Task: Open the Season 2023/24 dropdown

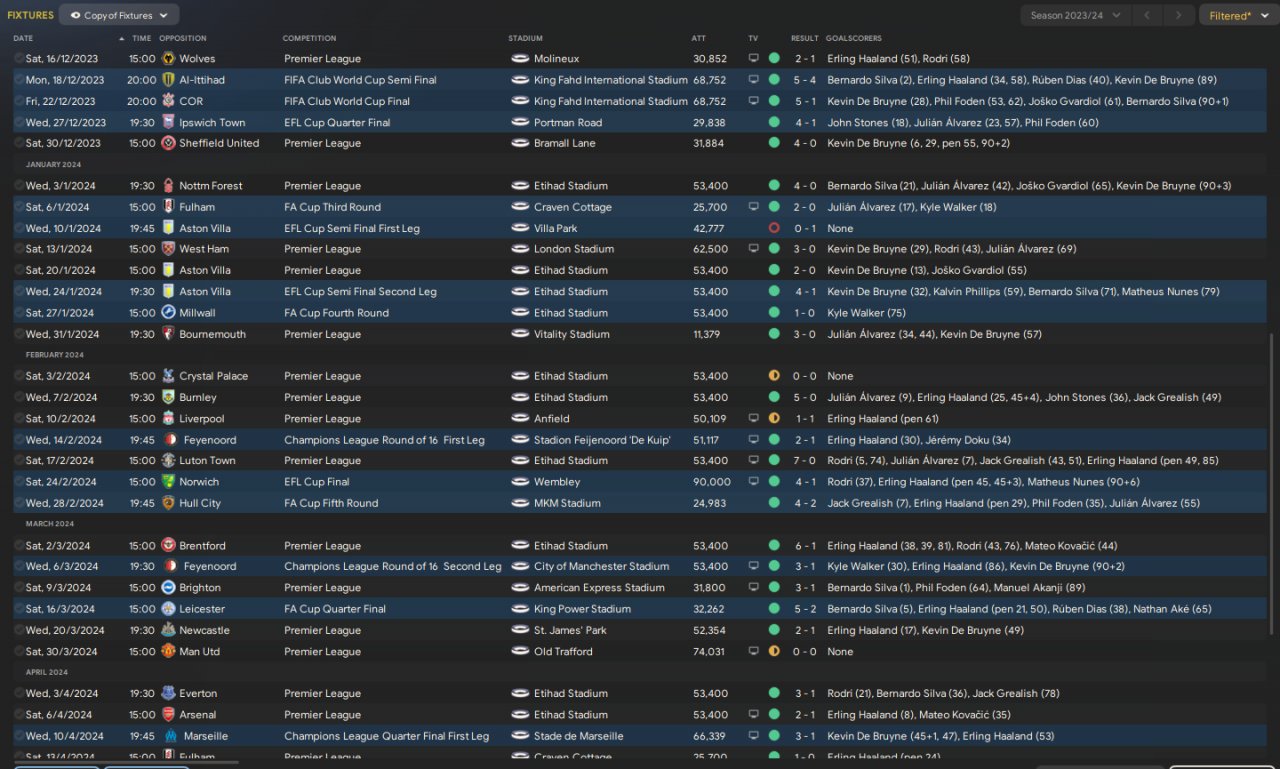Action: pyautogui.click(x=1076, y=15)
